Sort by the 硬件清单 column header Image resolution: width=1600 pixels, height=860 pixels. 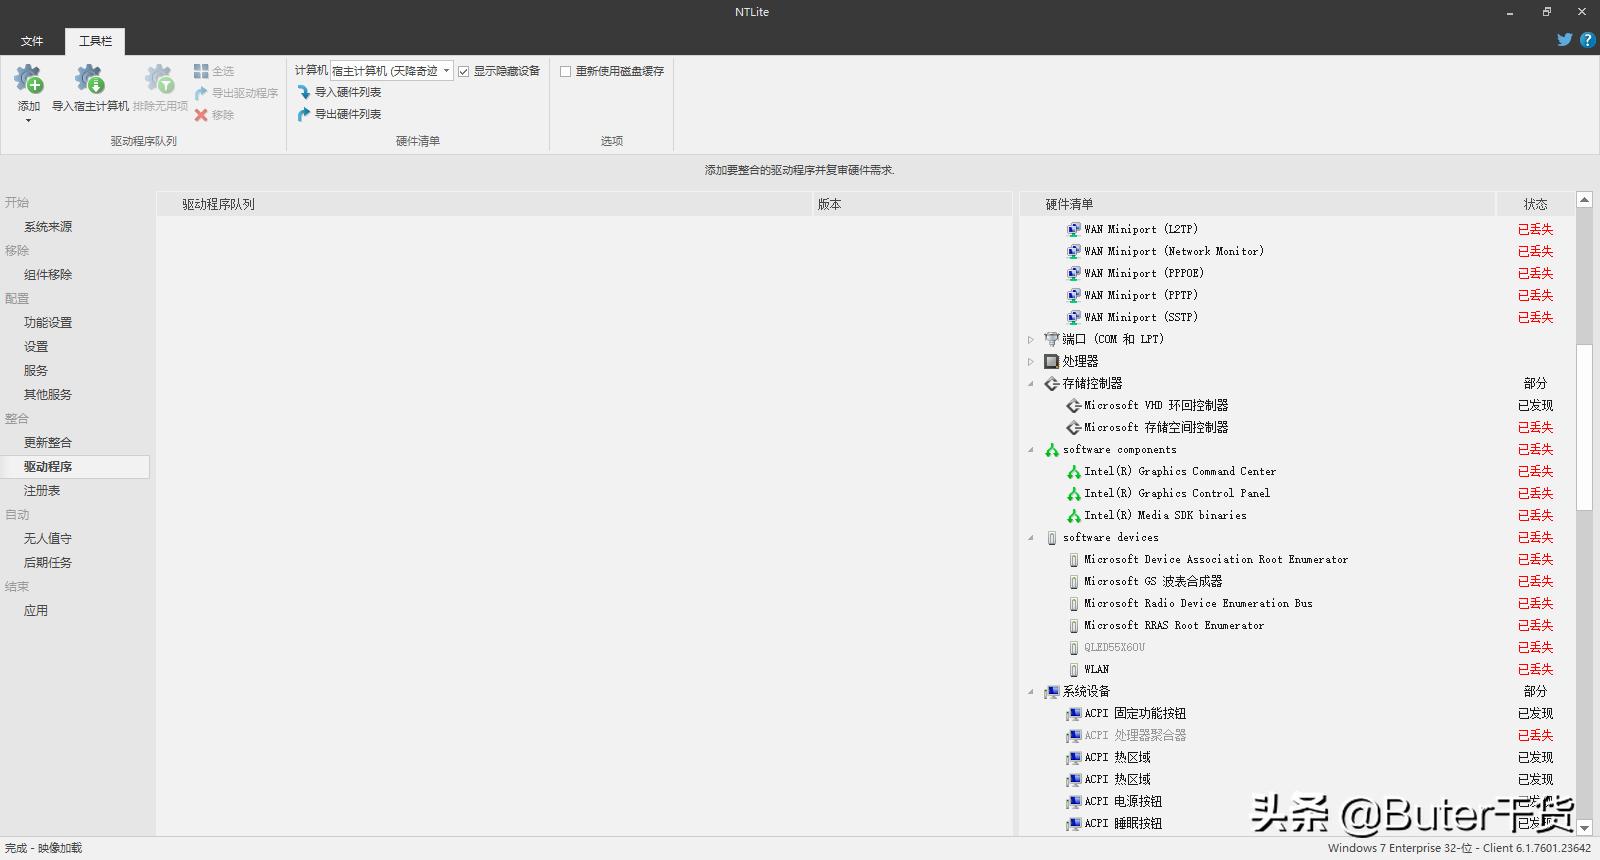point(1258,204)
